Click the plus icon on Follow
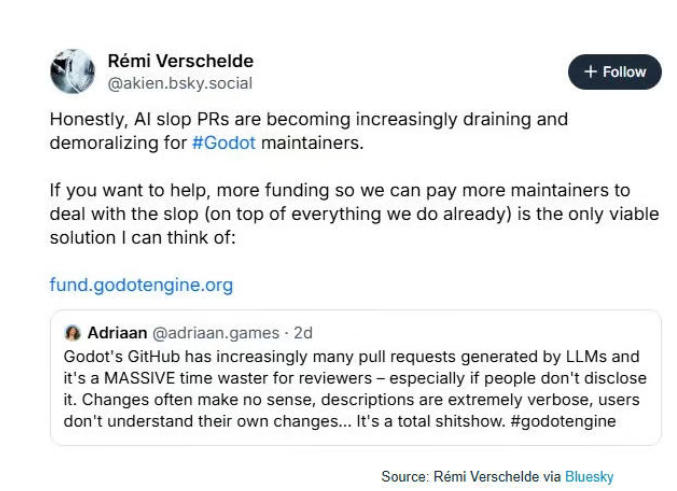Viewport: 677px width, 491px height. coord(591,72)
